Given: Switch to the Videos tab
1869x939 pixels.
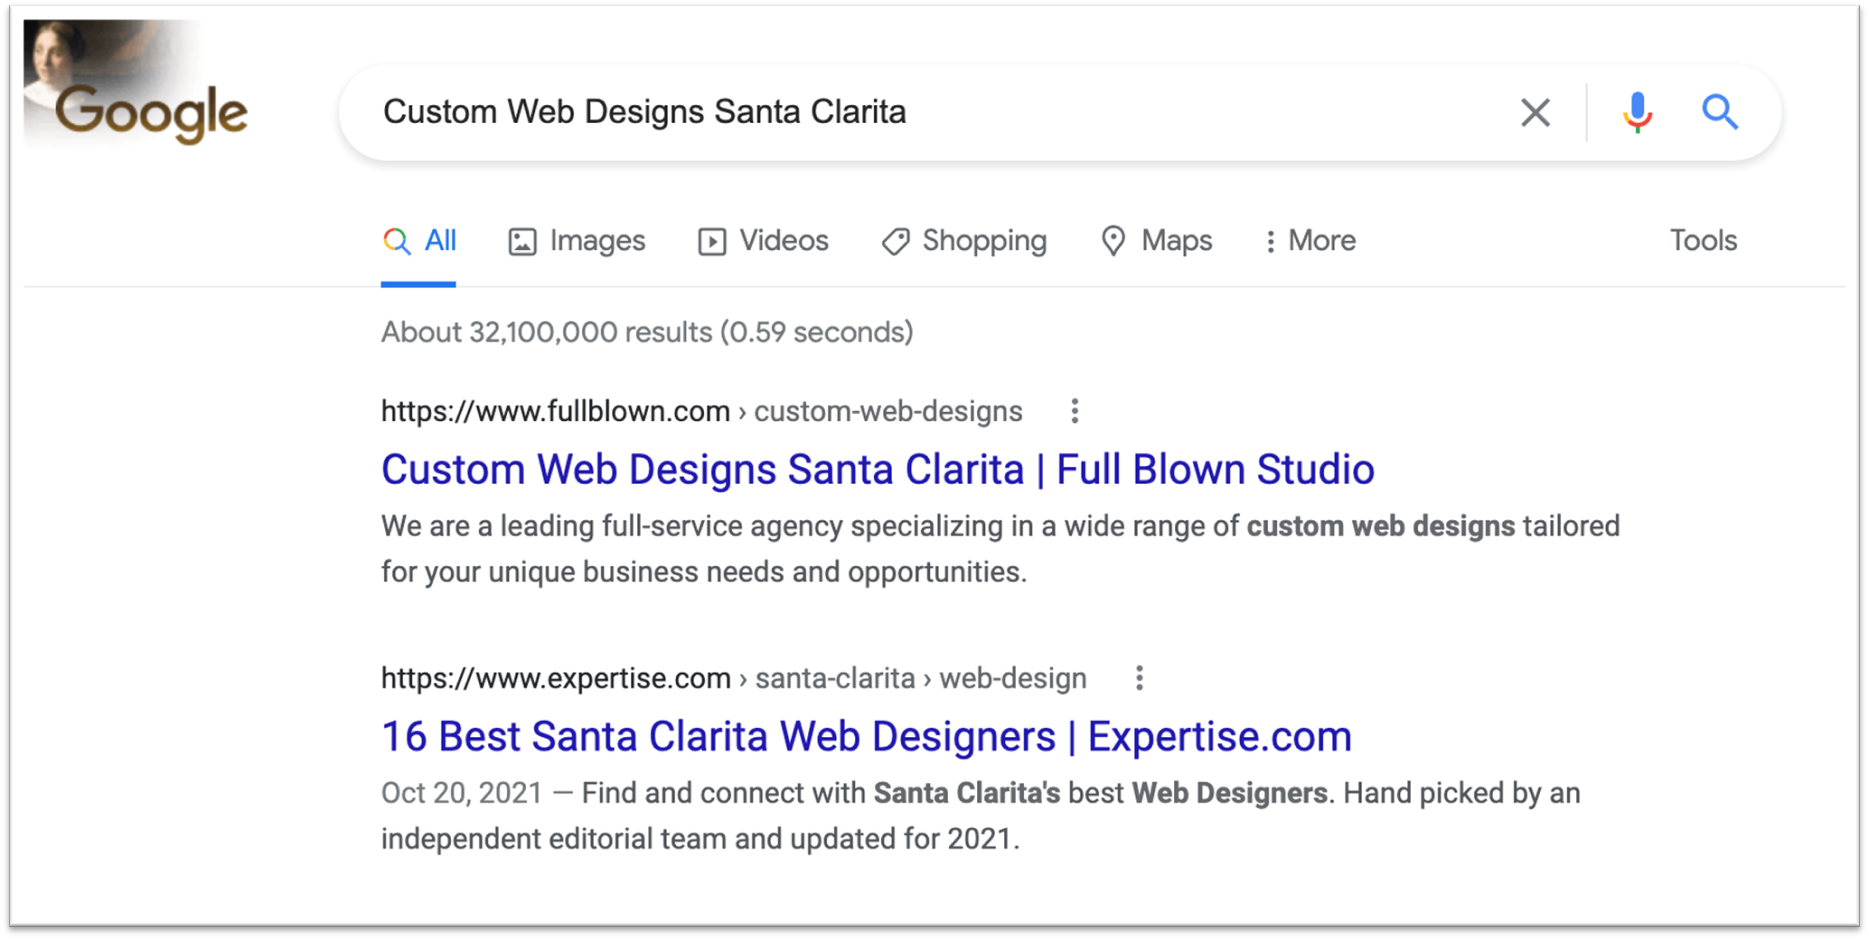Looking at the screenshot, I should 763,241.
